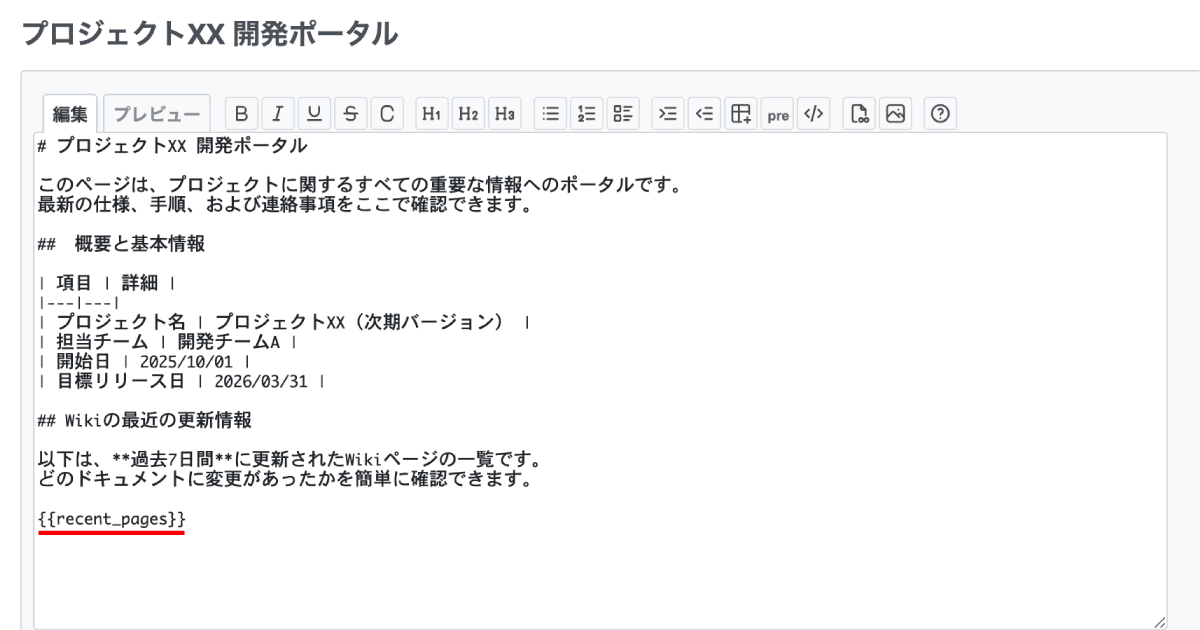Click the wiki page link icon

pos(859,114)
